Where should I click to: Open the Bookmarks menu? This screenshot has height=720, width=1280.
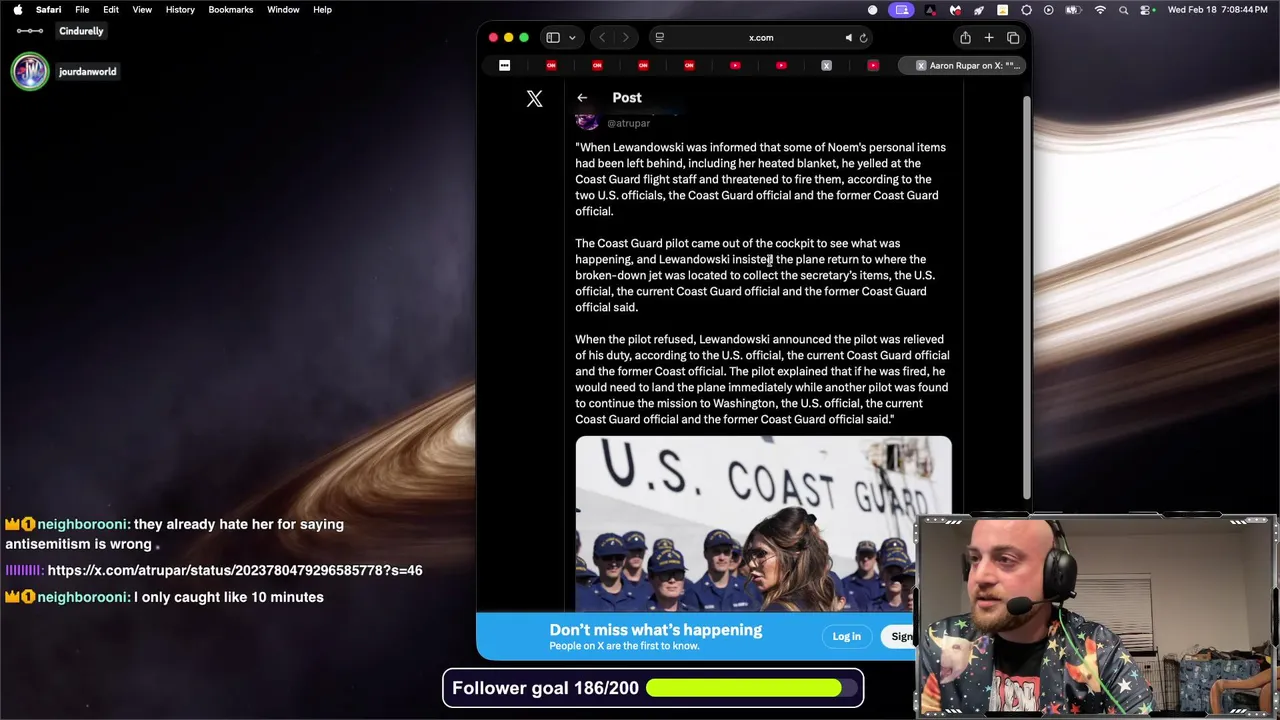point(231,10)
